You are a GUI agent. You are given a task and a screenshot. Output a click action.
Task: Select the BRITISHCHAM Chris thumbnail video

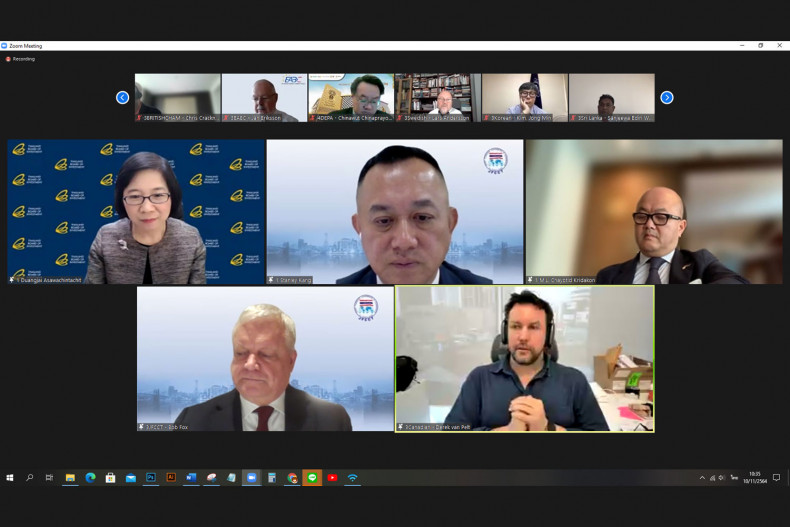pos(177,98)
